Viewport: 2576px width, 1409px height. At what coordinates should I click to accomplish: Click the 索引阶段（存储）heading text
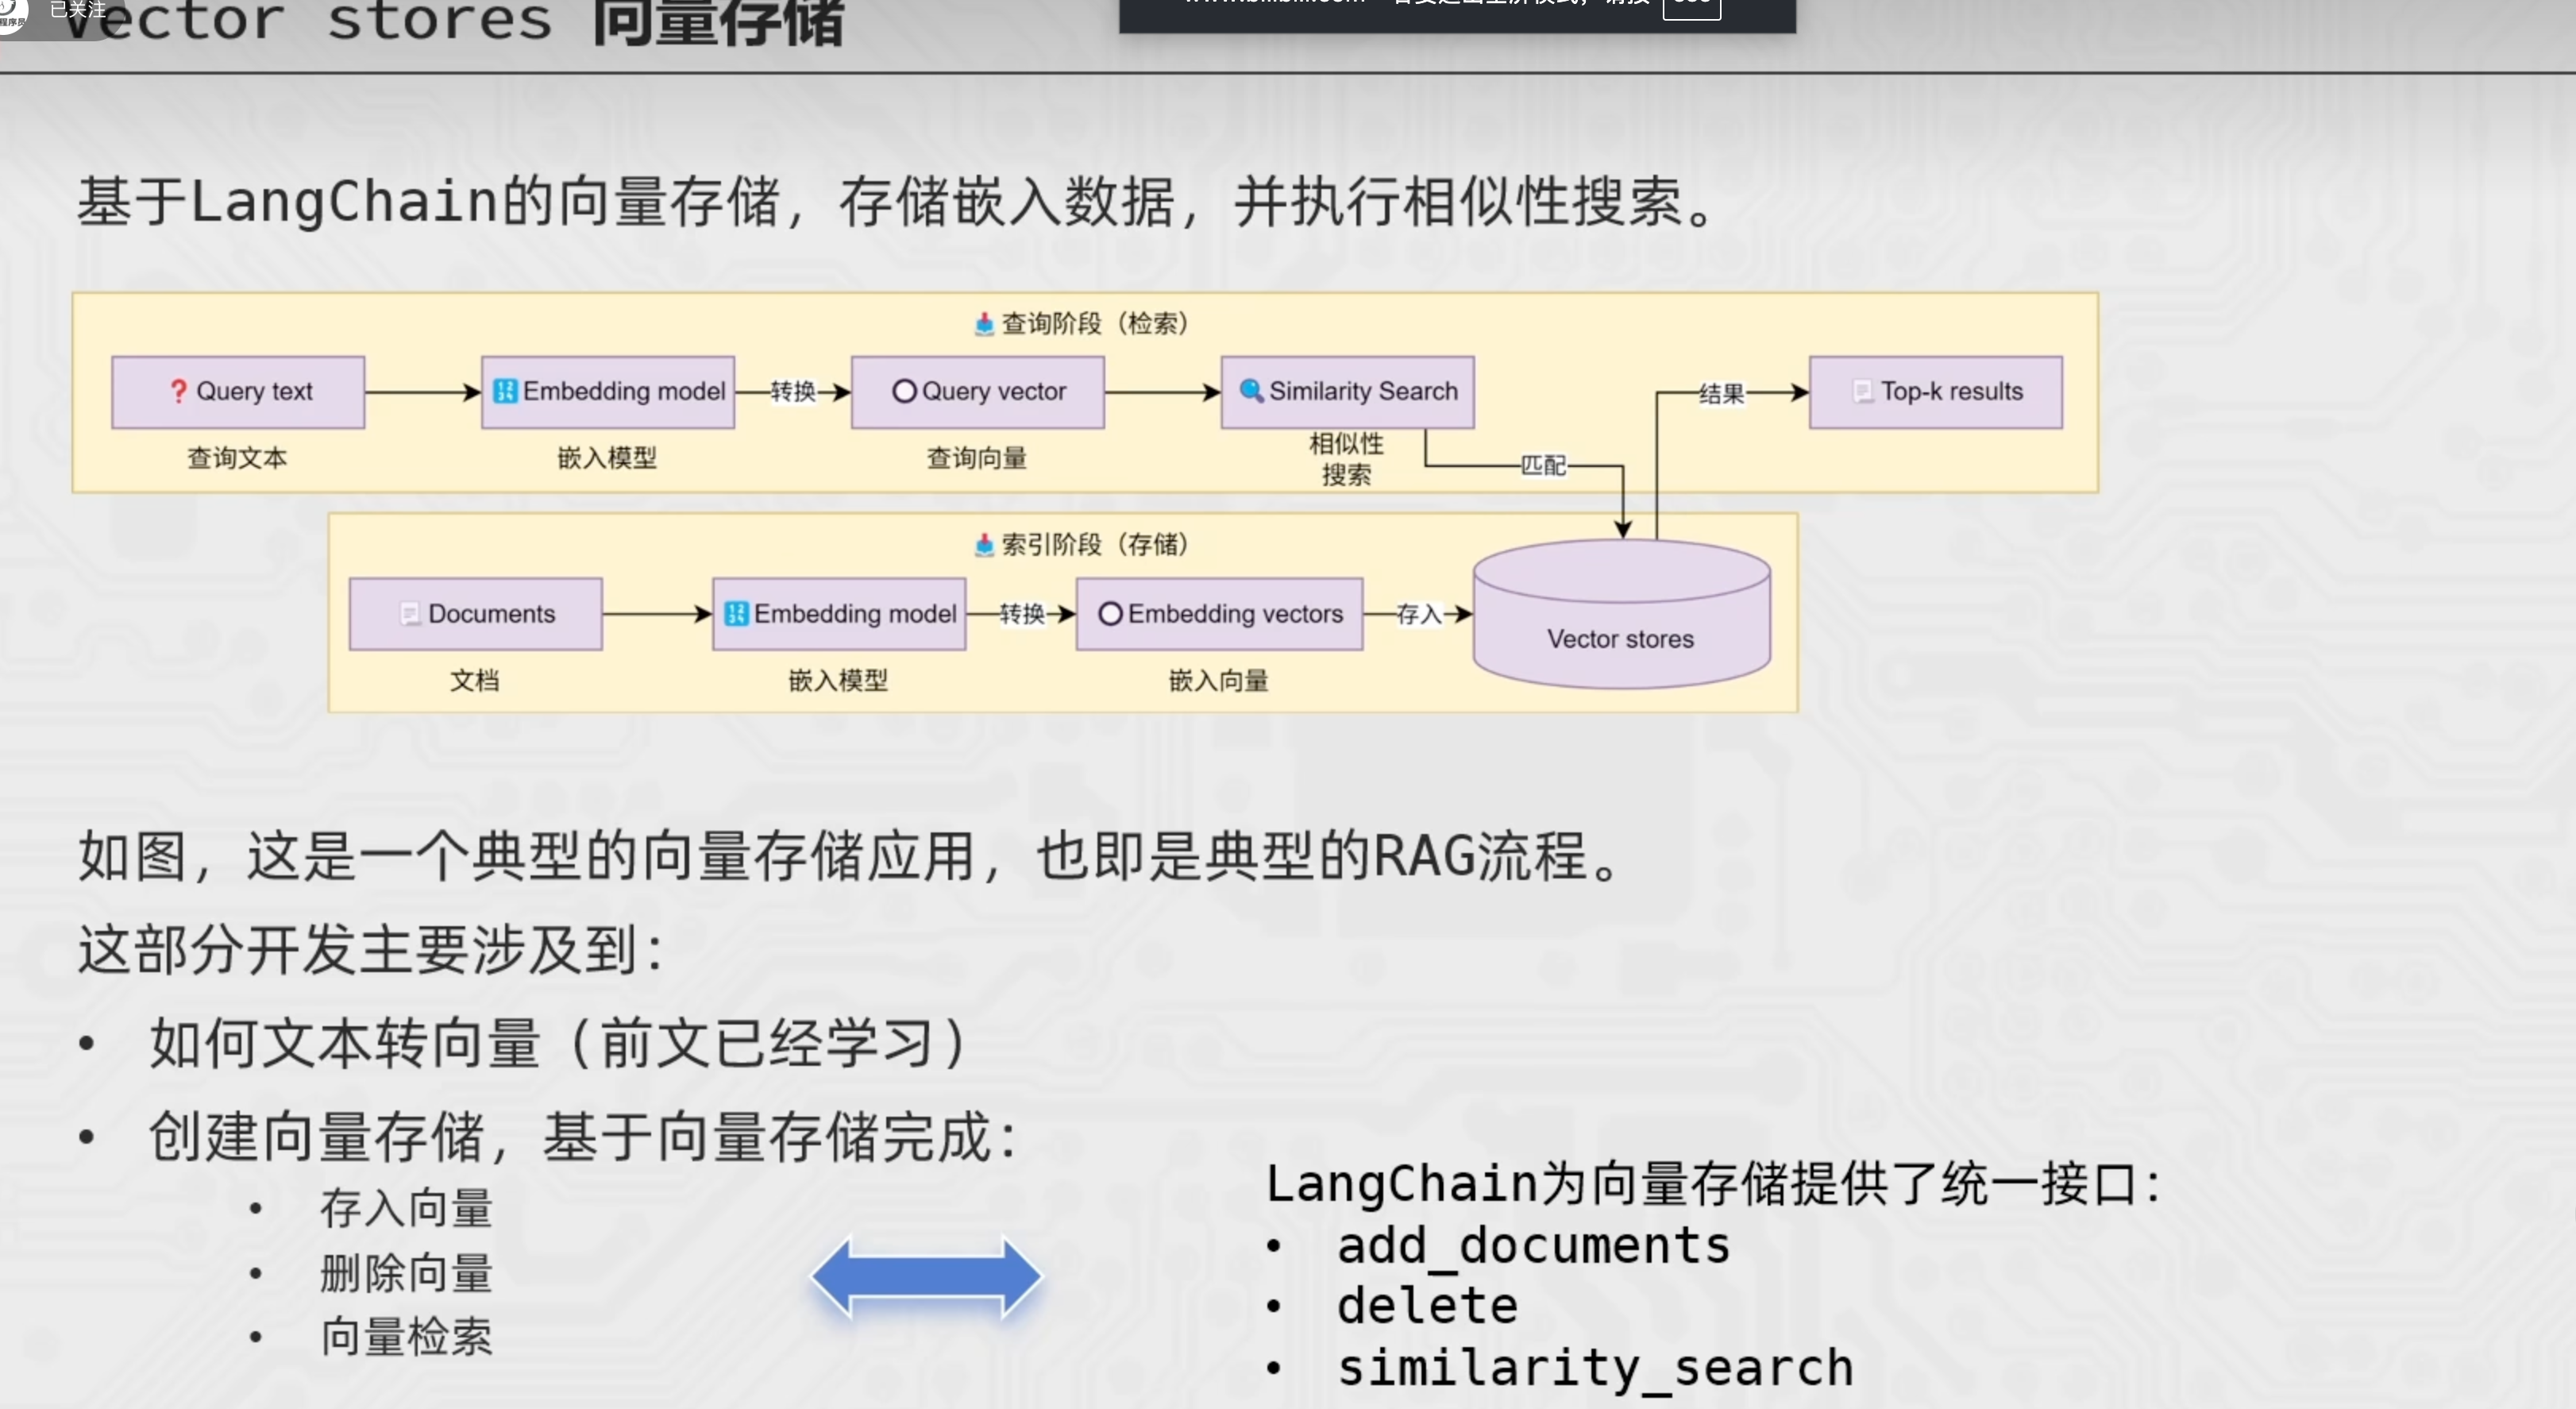1095,544
